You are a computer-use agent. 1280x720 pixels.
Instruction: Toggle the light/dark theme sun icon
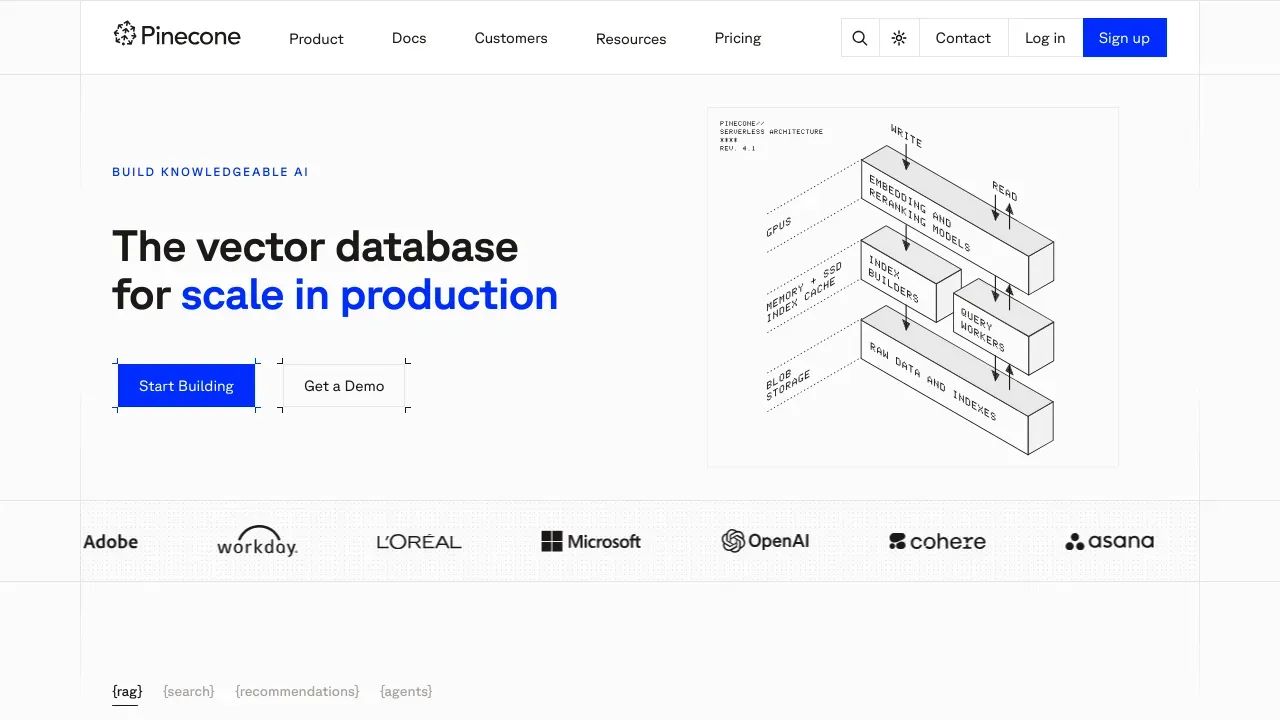(899, 38)
